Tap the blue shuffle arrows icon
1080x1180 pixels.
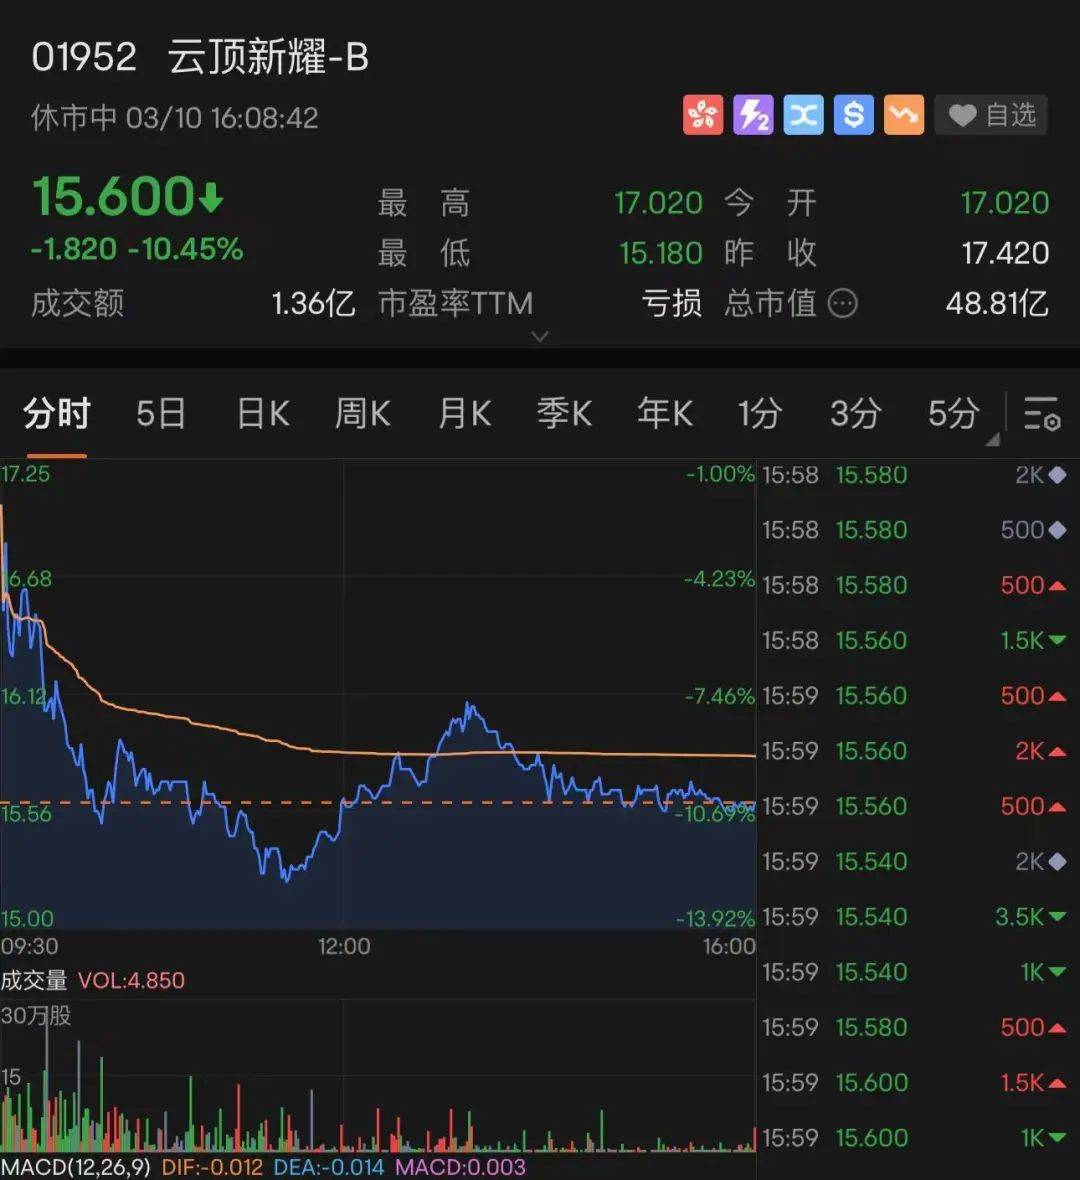pos(803,115)
